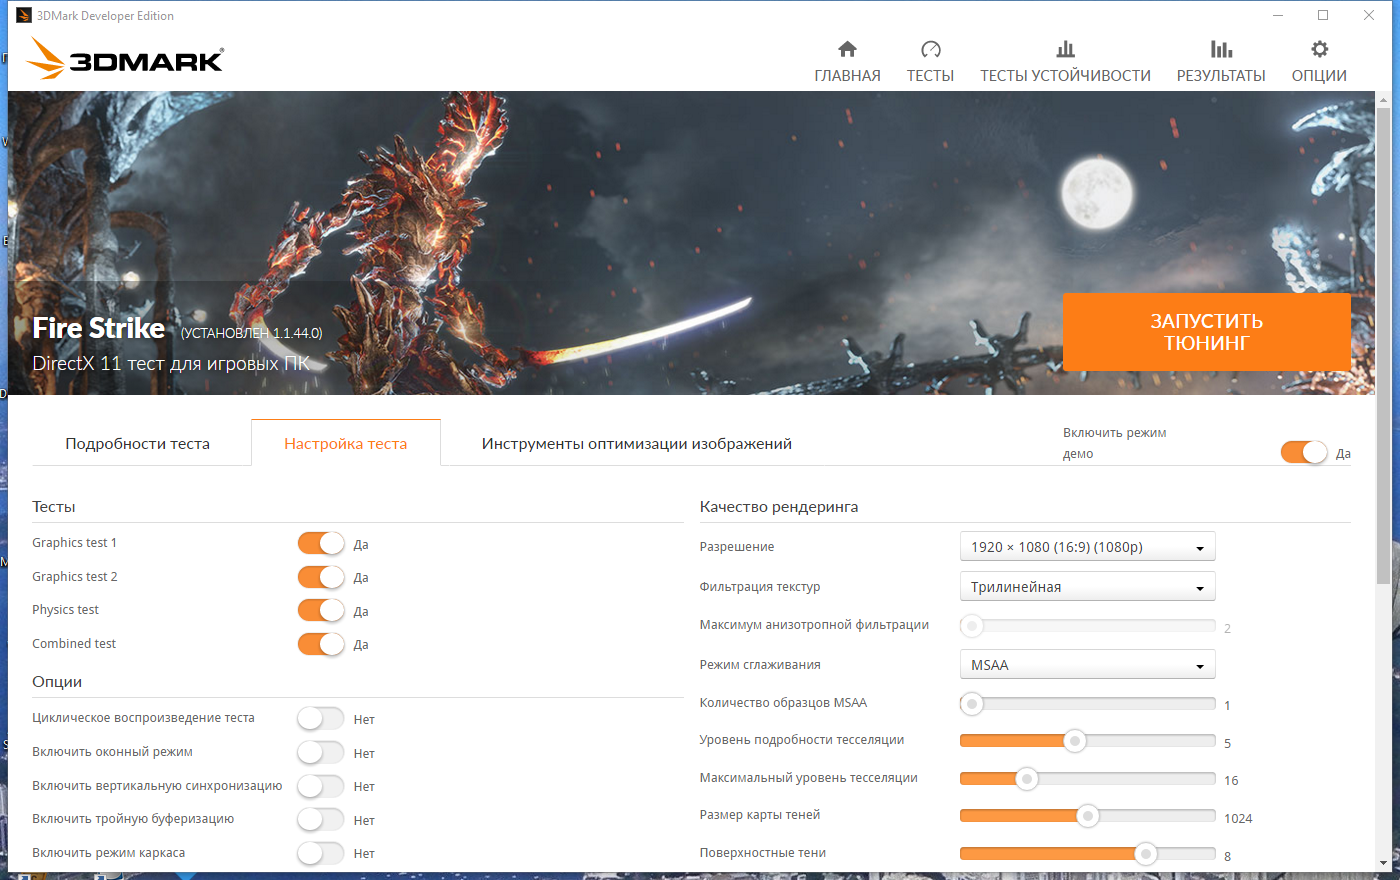Open the ОПЦИИ gear icon
The width and height of the screenshot is (1400, 880).
pyautogui.click(x=1319, y=50)
